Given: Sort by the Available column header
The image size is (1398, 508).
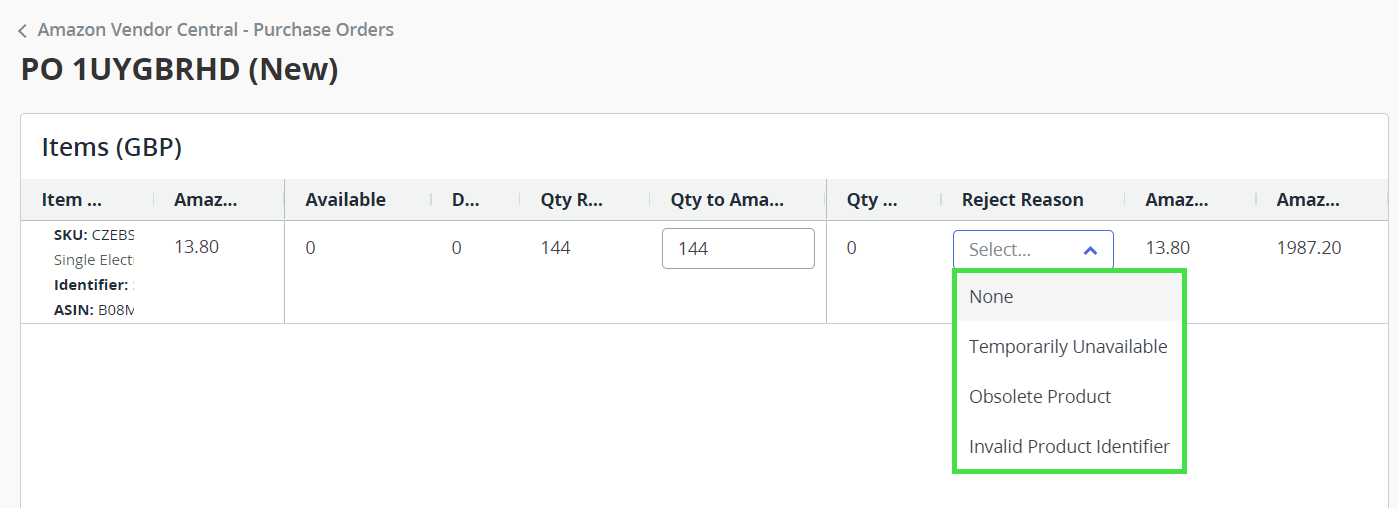Looking at the screenshot, I should [345, 200].
